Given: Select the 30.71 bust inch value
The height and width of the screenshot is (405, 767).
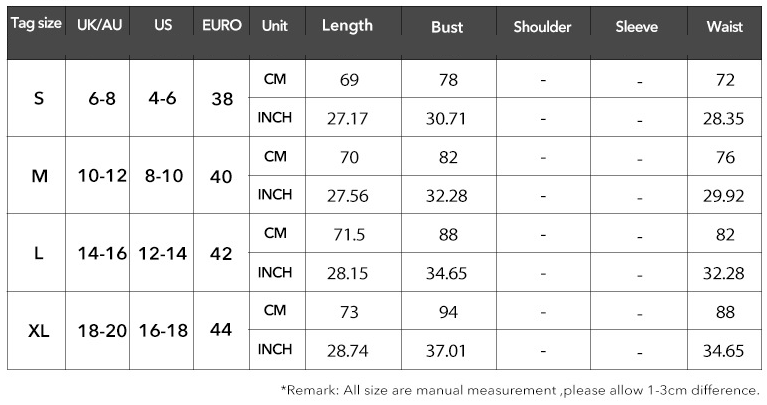Looking at the screenshot, I should click(447, 118).
